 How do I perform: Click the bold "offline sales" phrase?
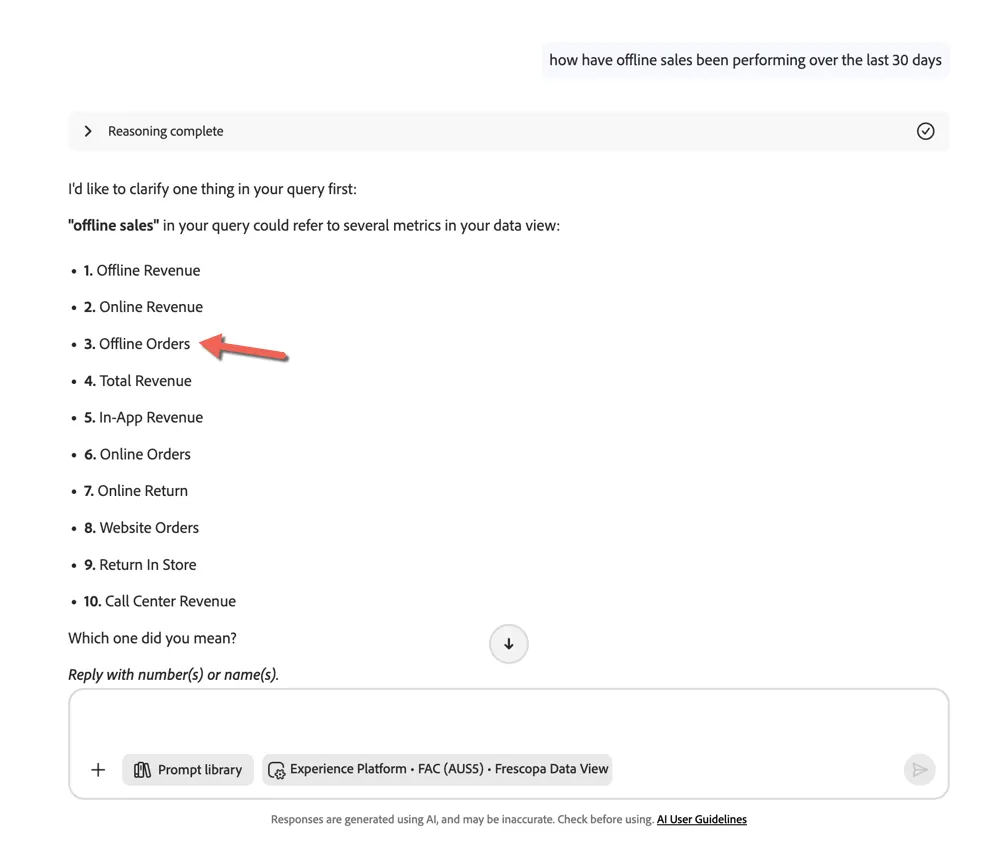[x=114, y=226]
